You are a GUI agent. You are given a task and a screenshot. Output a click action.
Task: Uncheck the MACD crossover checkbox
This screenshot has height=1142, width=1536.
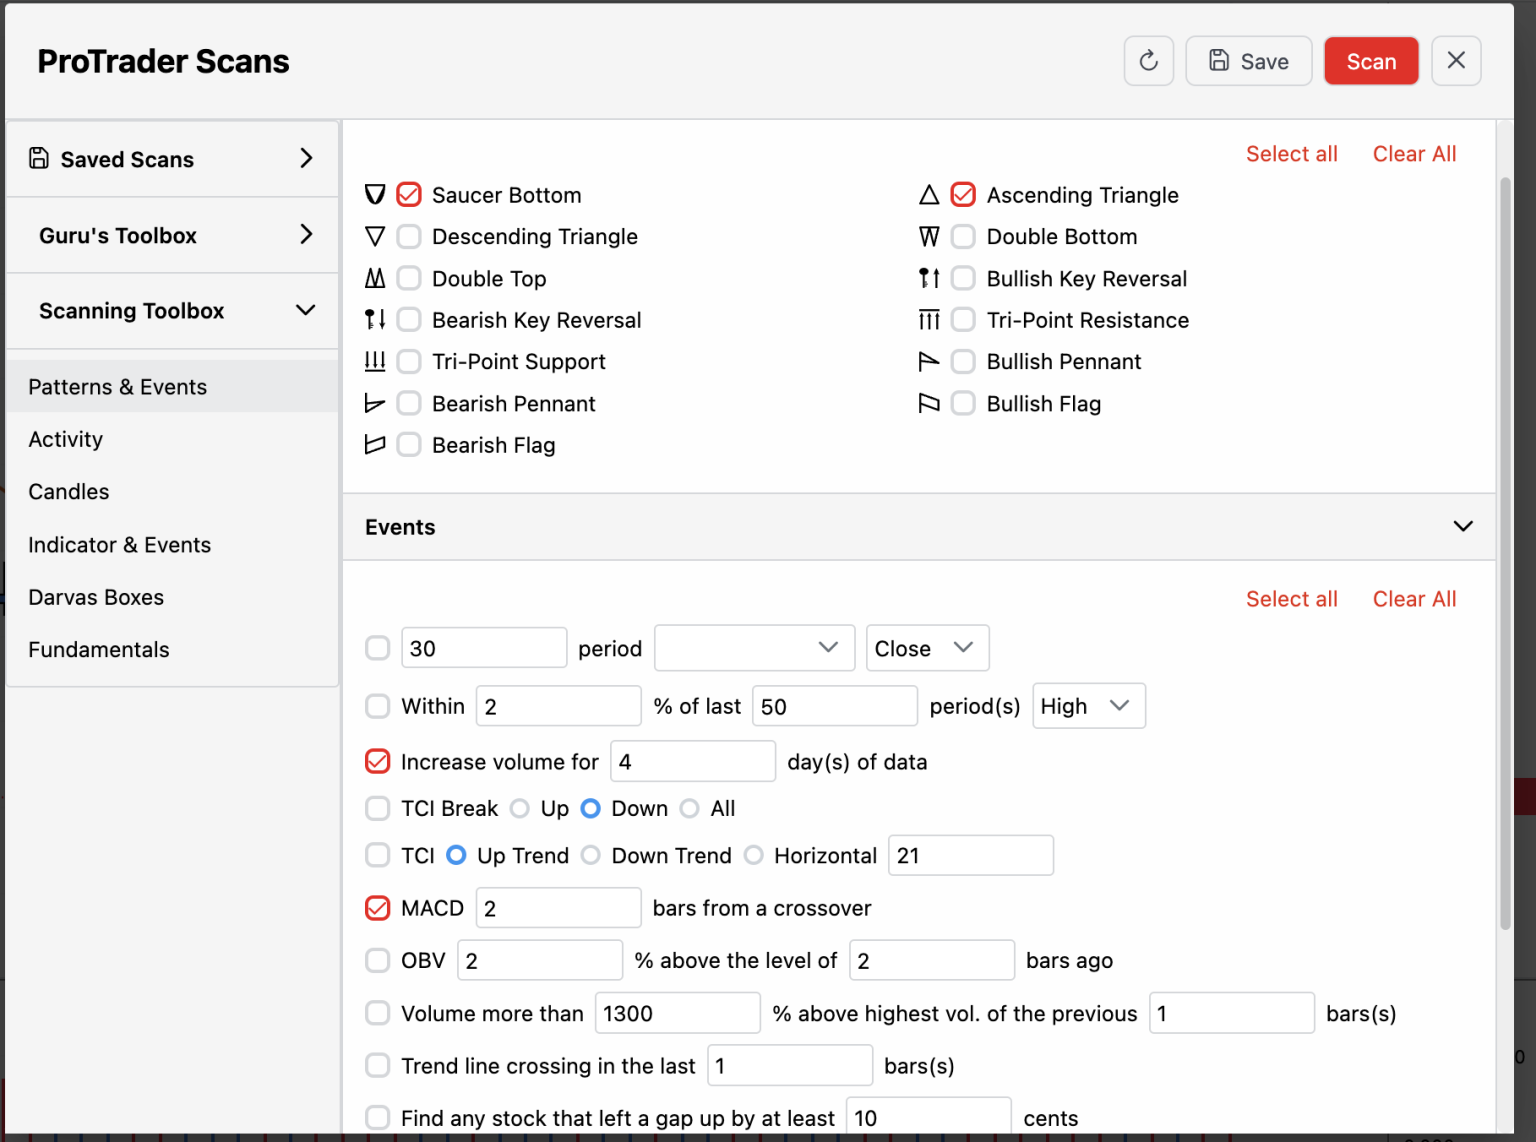pos(378,908)
